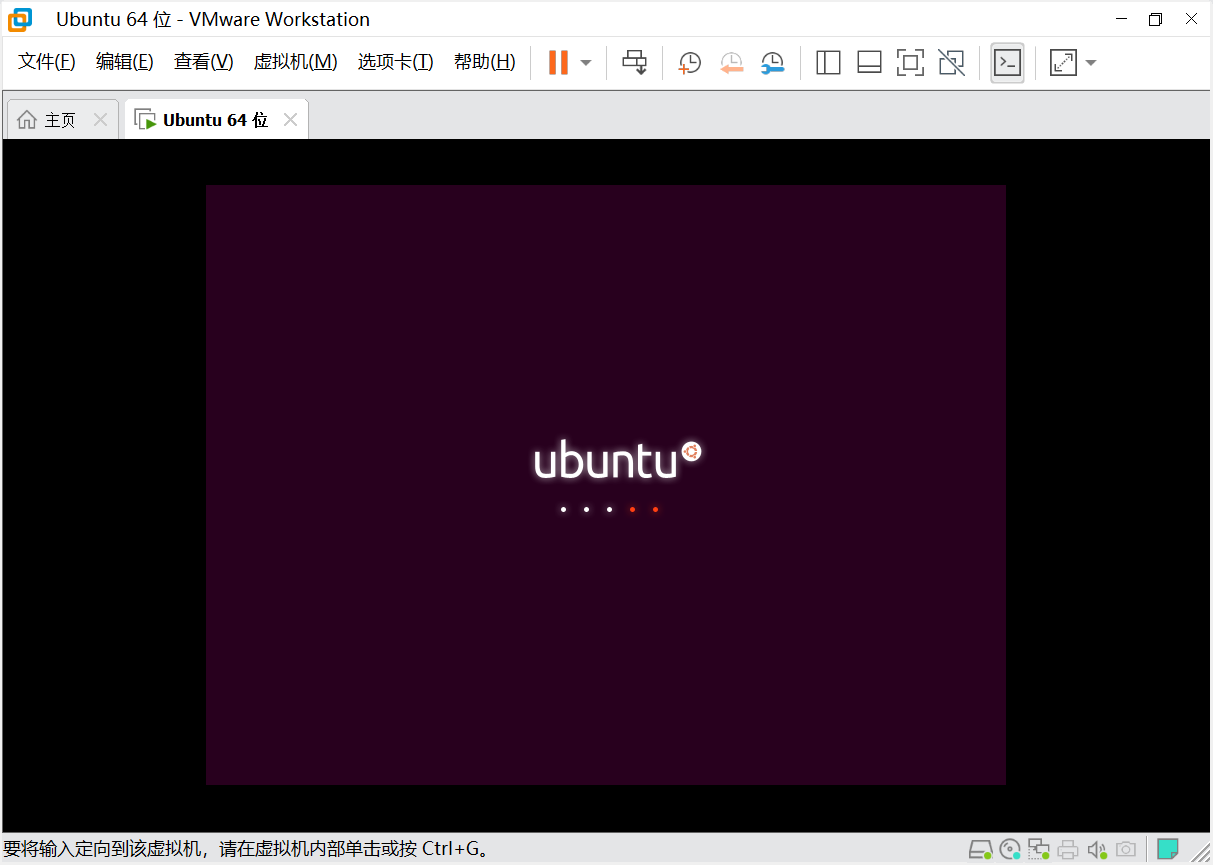Enter full screen mode
Screen dimensions: 1213x865
click(x=910, y=63)
